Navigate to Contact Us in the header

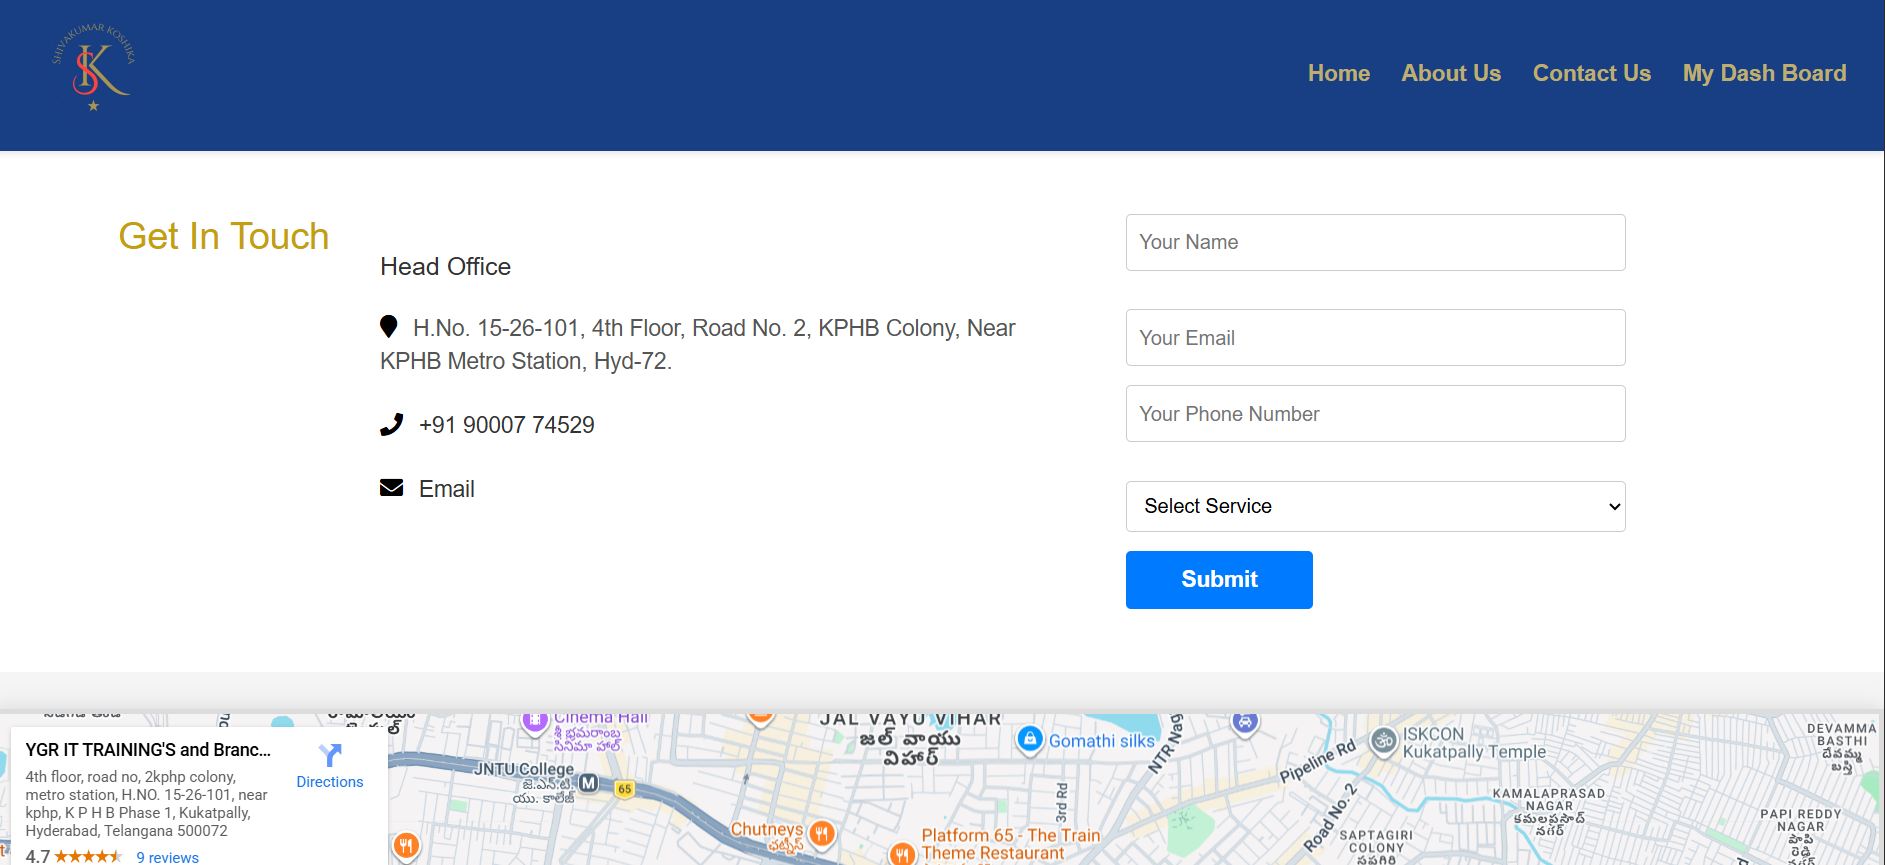[1591, 73]
